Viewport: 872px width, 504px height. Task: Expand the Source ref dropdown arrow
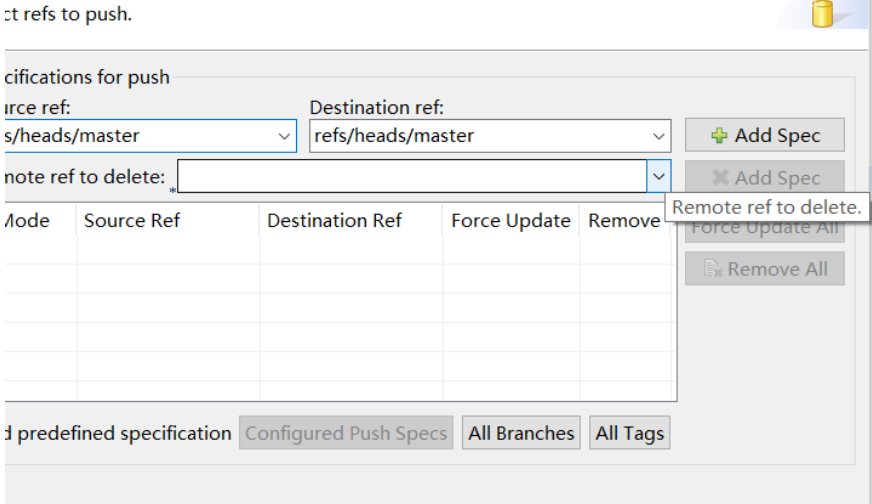click(x=283, y=136)
